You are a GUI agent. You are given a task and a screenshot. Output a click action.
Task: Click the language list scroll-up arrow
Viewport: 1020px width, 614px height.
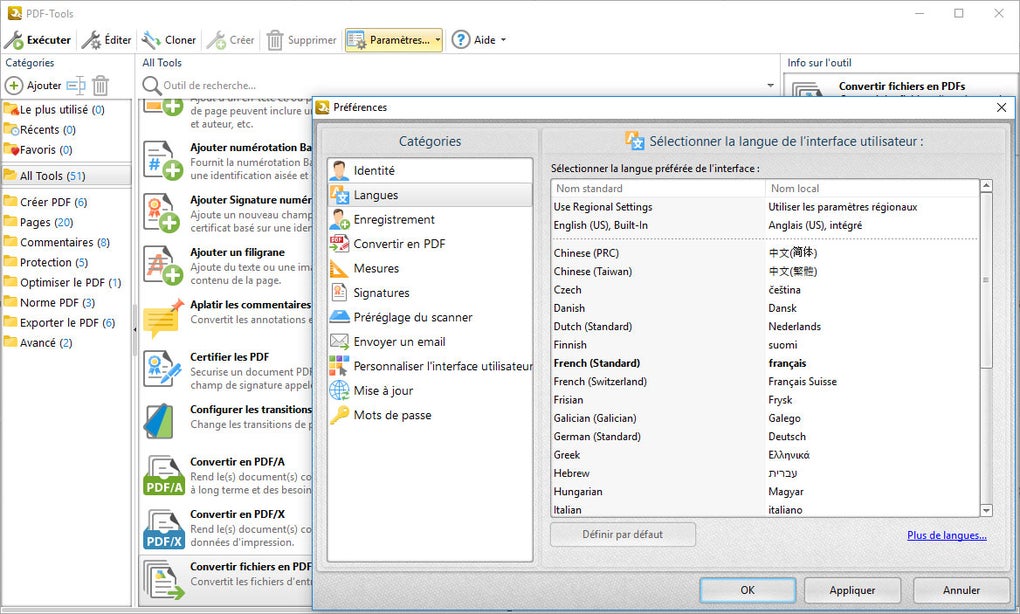(986, 186)
